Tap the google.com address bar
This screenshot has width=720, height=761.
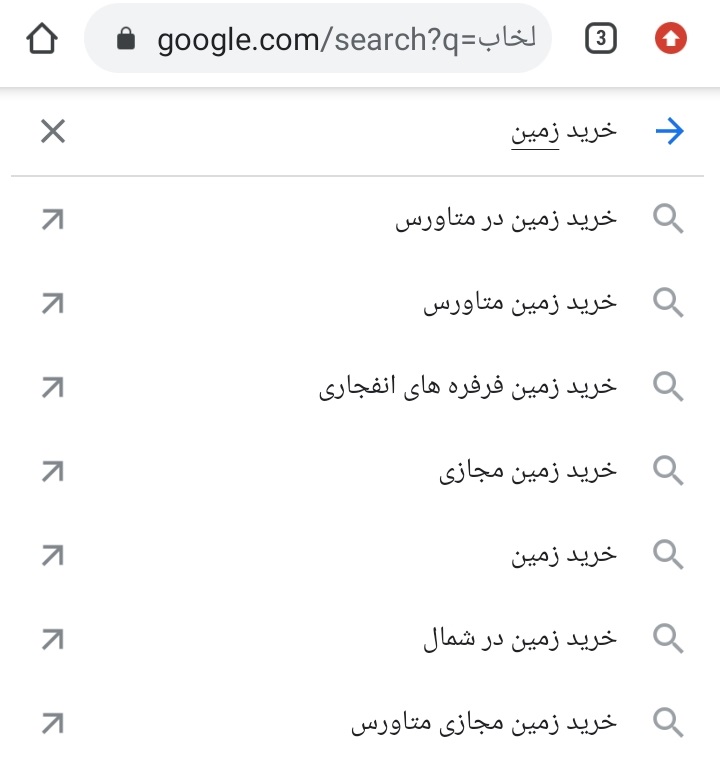pos(318,38)
